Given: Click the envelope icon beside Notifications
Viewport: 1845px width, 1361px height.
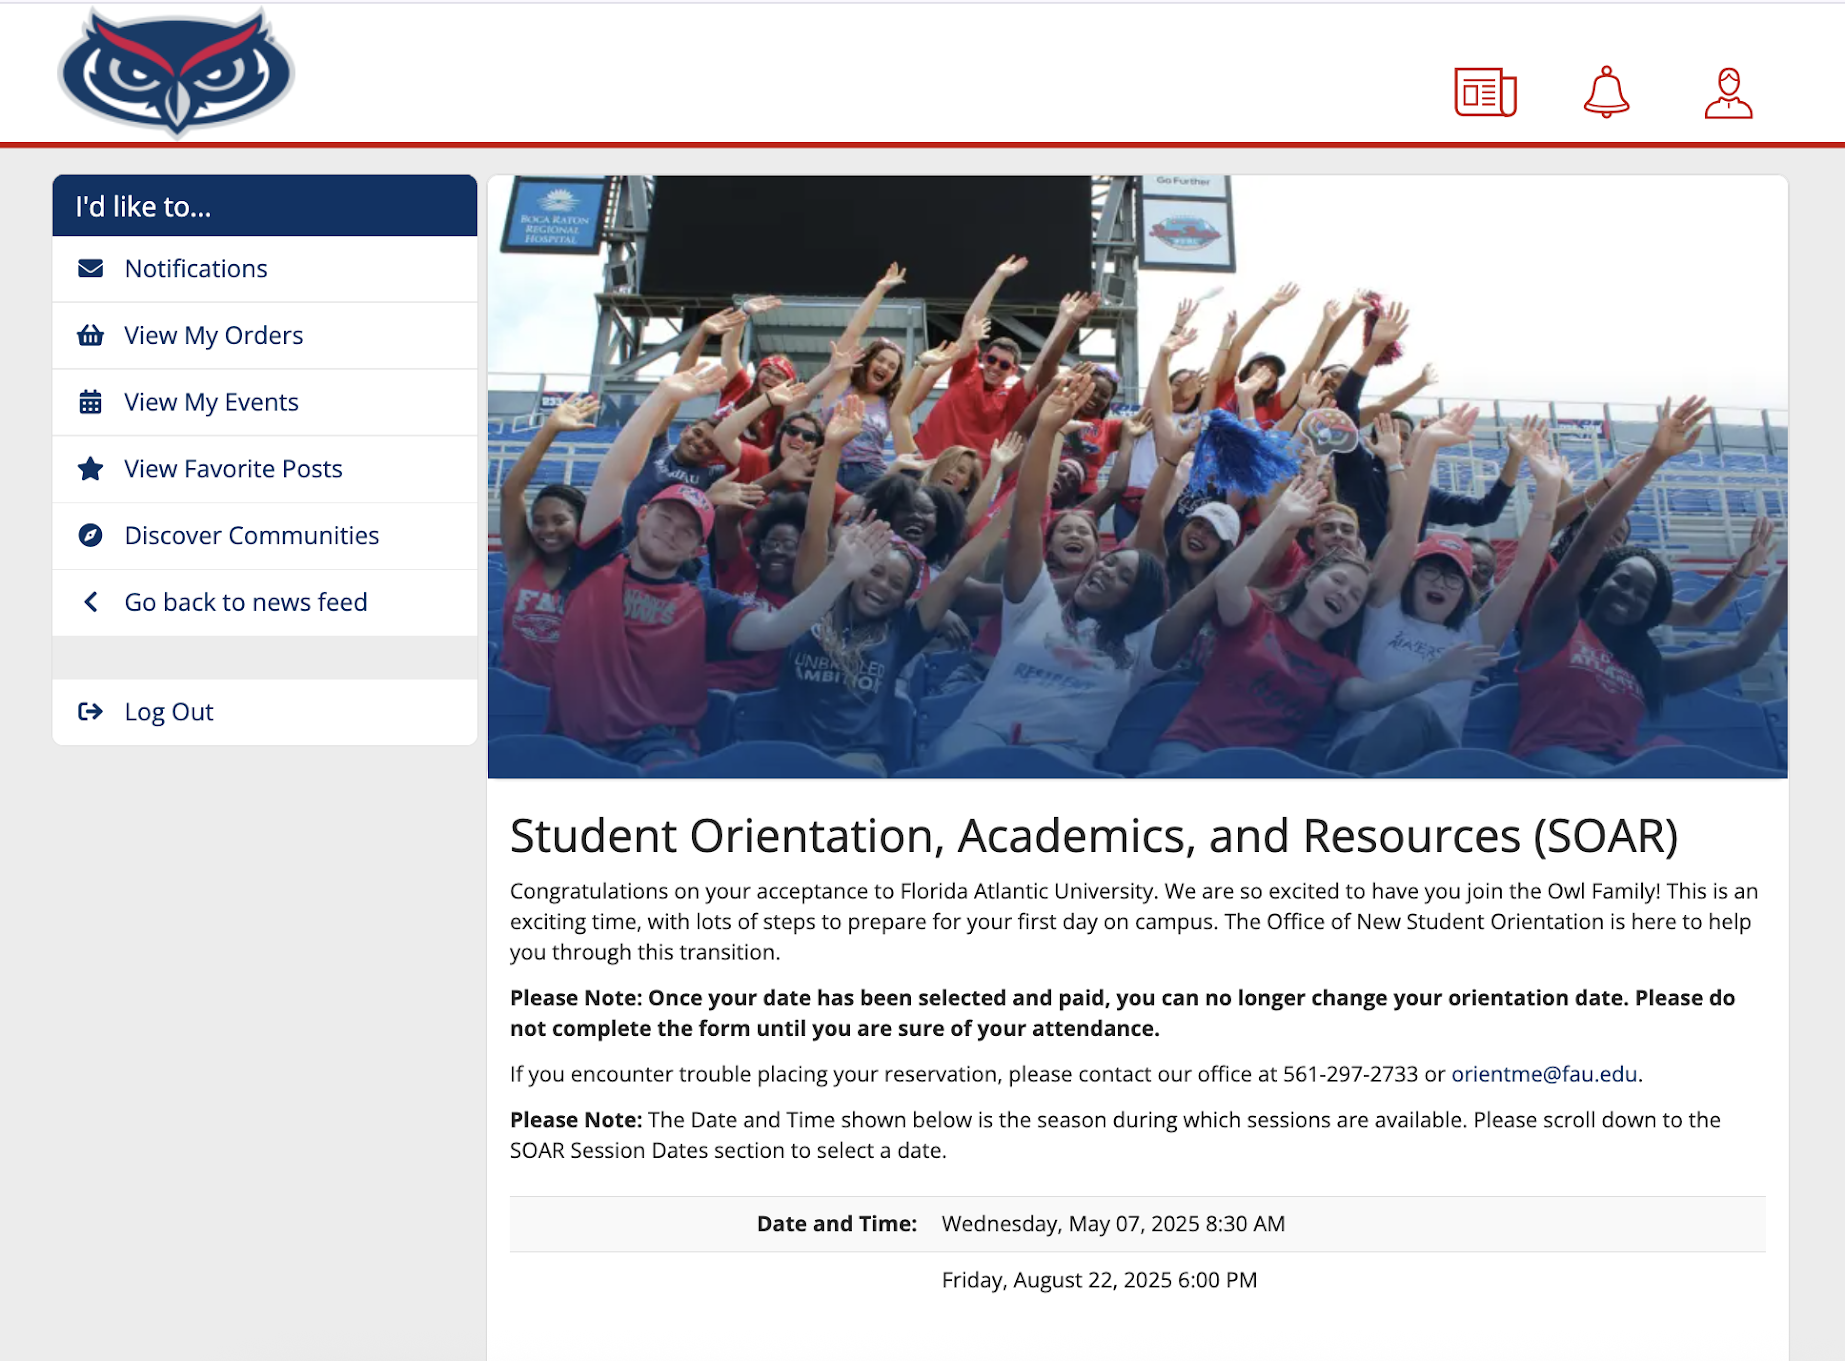Looking at the screenshot, I should coord(91,269).
